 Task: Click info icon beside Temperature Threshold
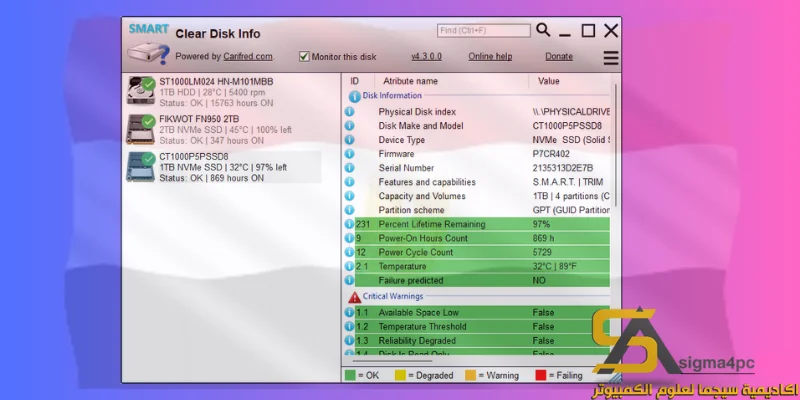[349, 326]
